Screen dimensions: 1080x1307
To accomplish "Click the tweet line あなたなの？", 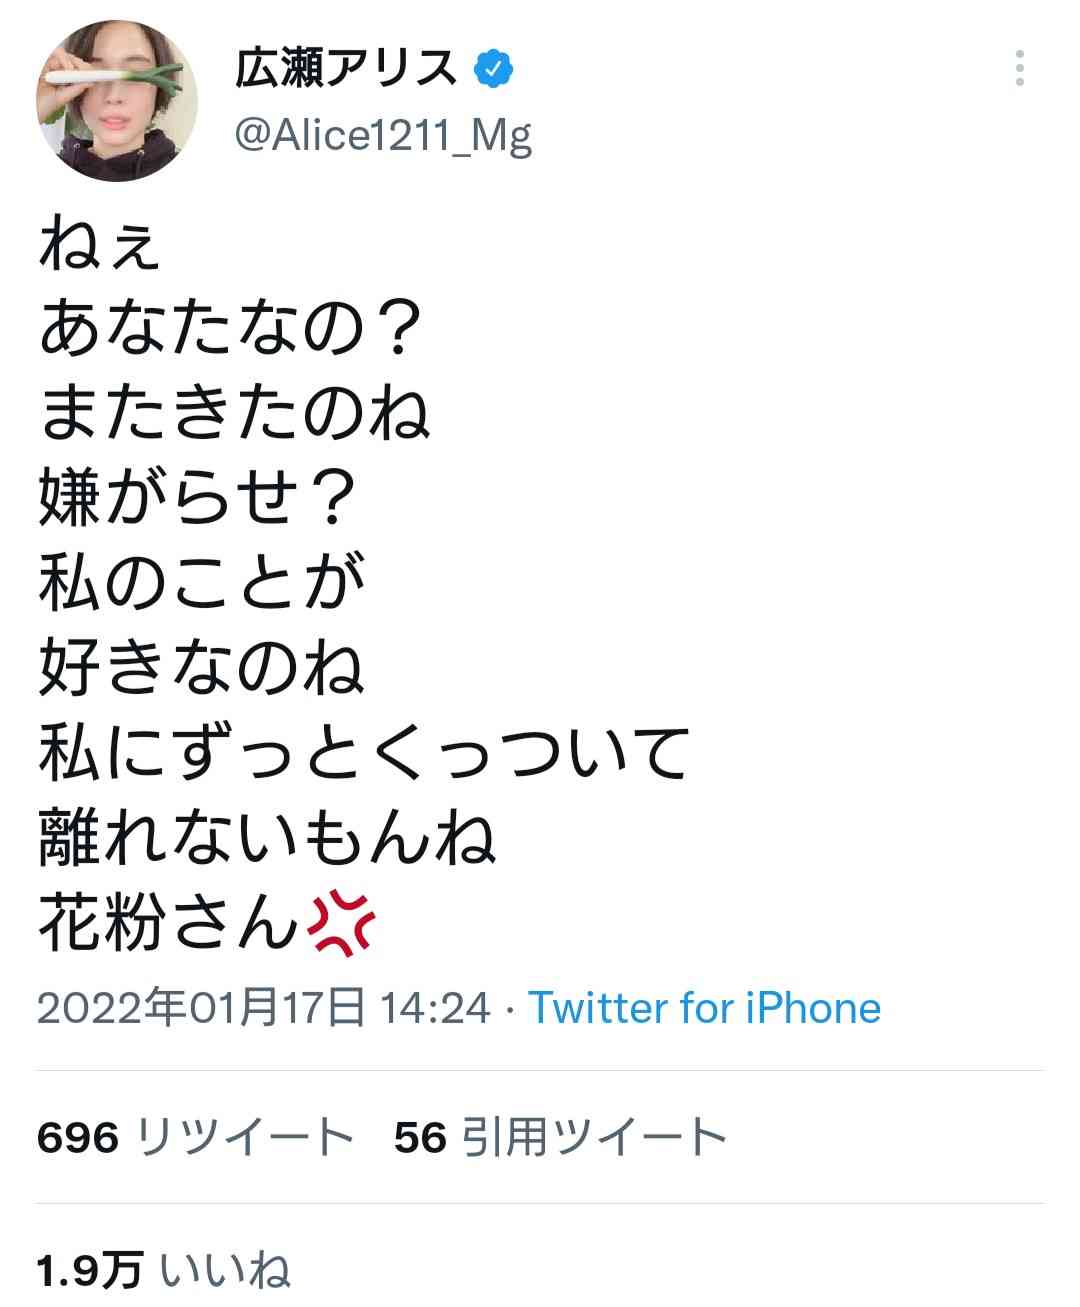I will [x=227, y=331].
